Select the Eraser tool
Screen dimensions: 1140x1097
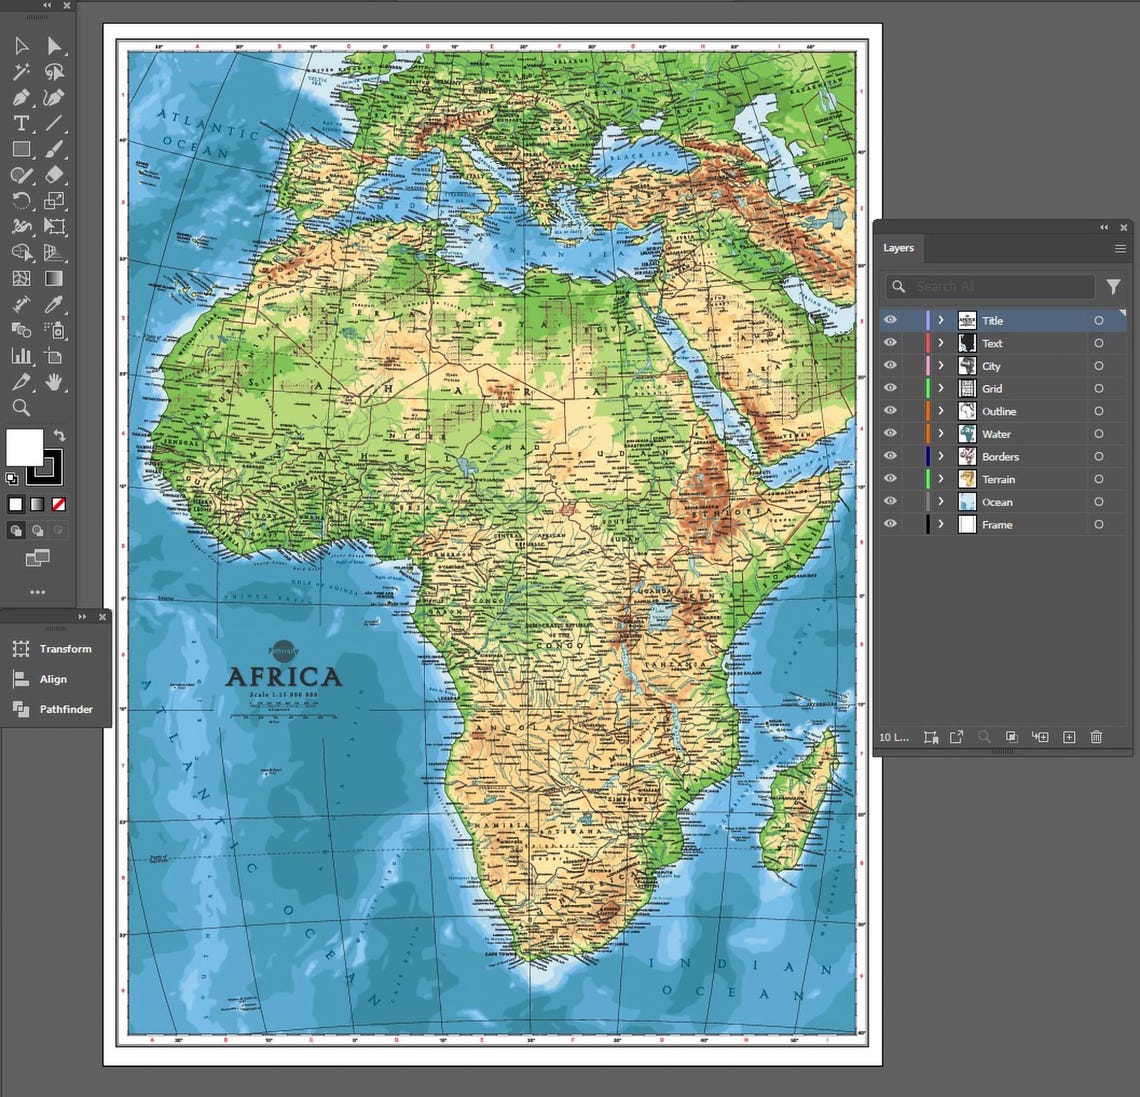point(54,175)
